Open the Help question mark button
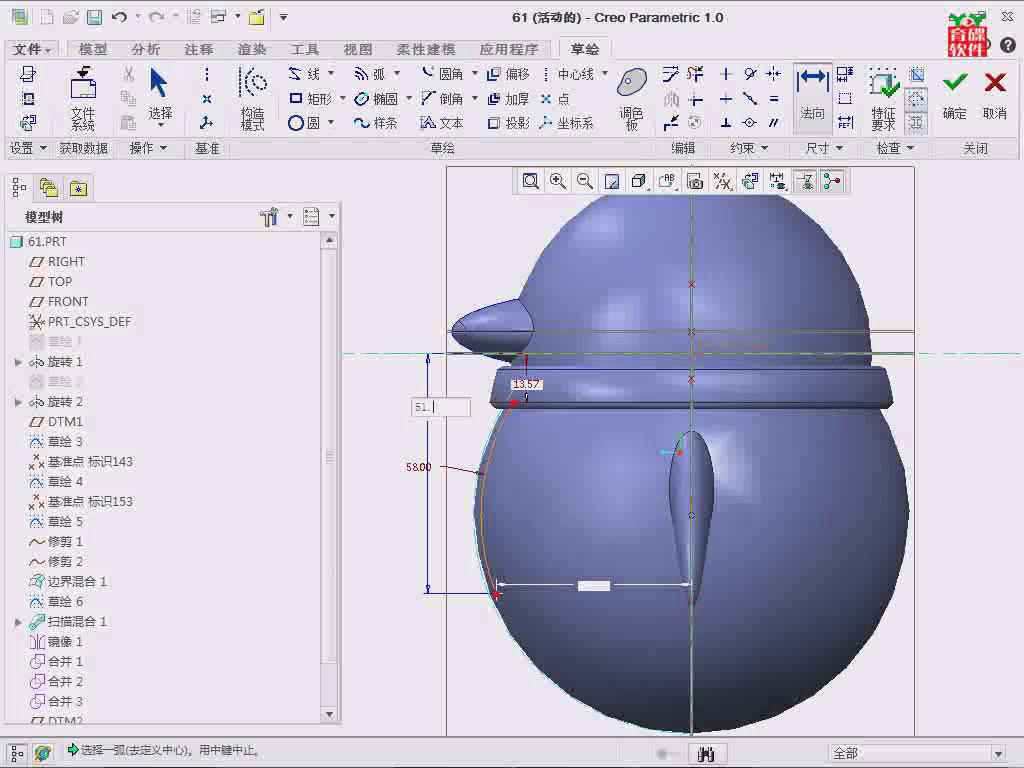Image resolution: width=1024 pixels, height=768 pixels. [1008, 44]
